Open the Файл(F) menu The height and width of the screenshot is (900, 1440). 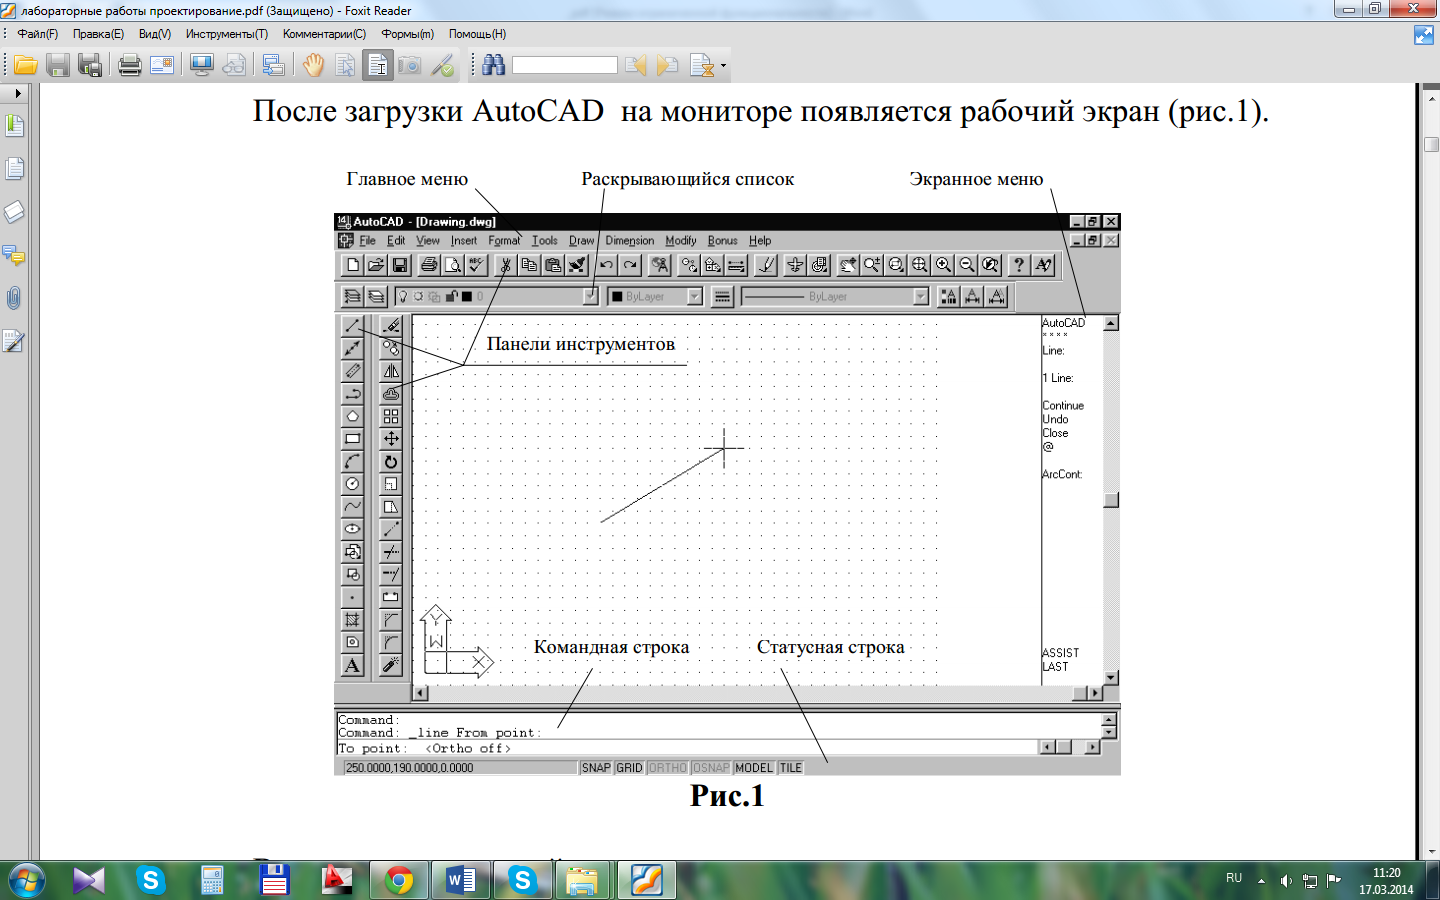(x=38, y=34)
